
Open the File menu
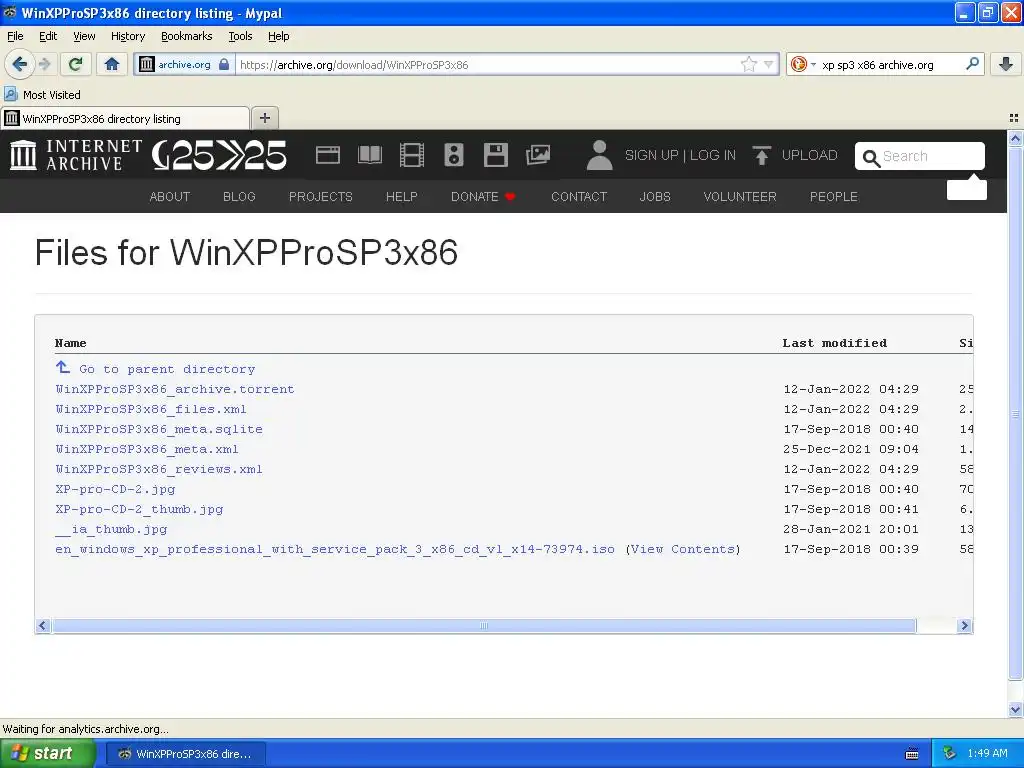pyautogui.click(x=15, y=36)
